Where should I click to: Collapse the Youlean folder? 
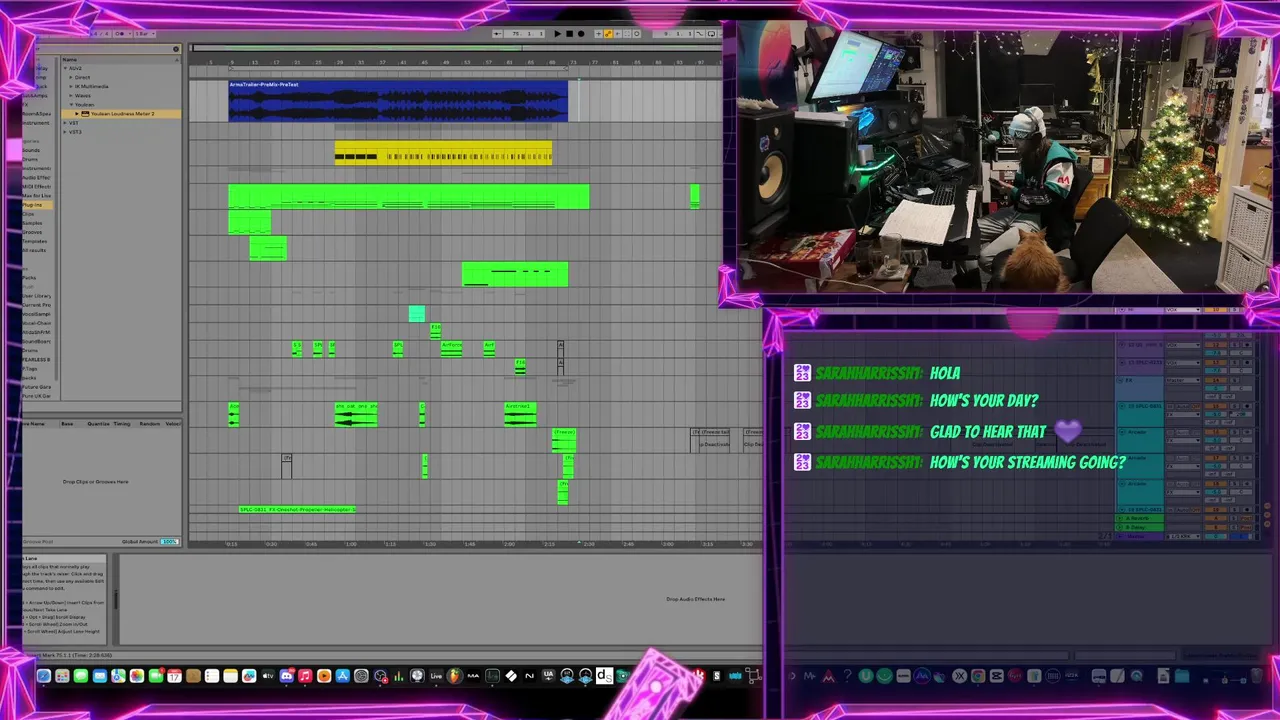[x=71, y=104]
